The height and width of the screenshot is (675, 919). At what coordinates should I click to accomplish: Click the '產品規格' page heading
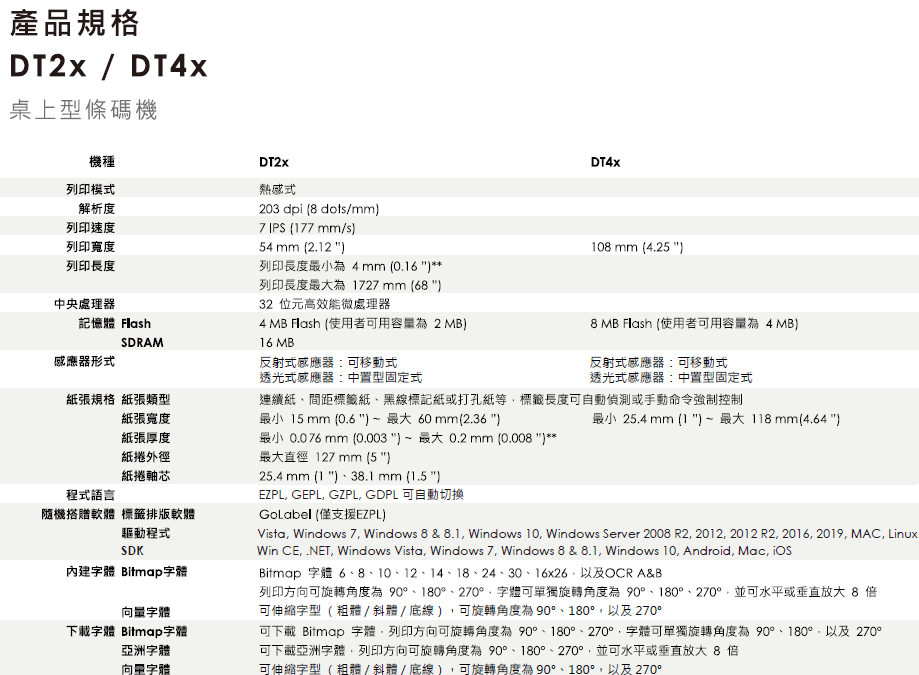(x=74, y=23)
